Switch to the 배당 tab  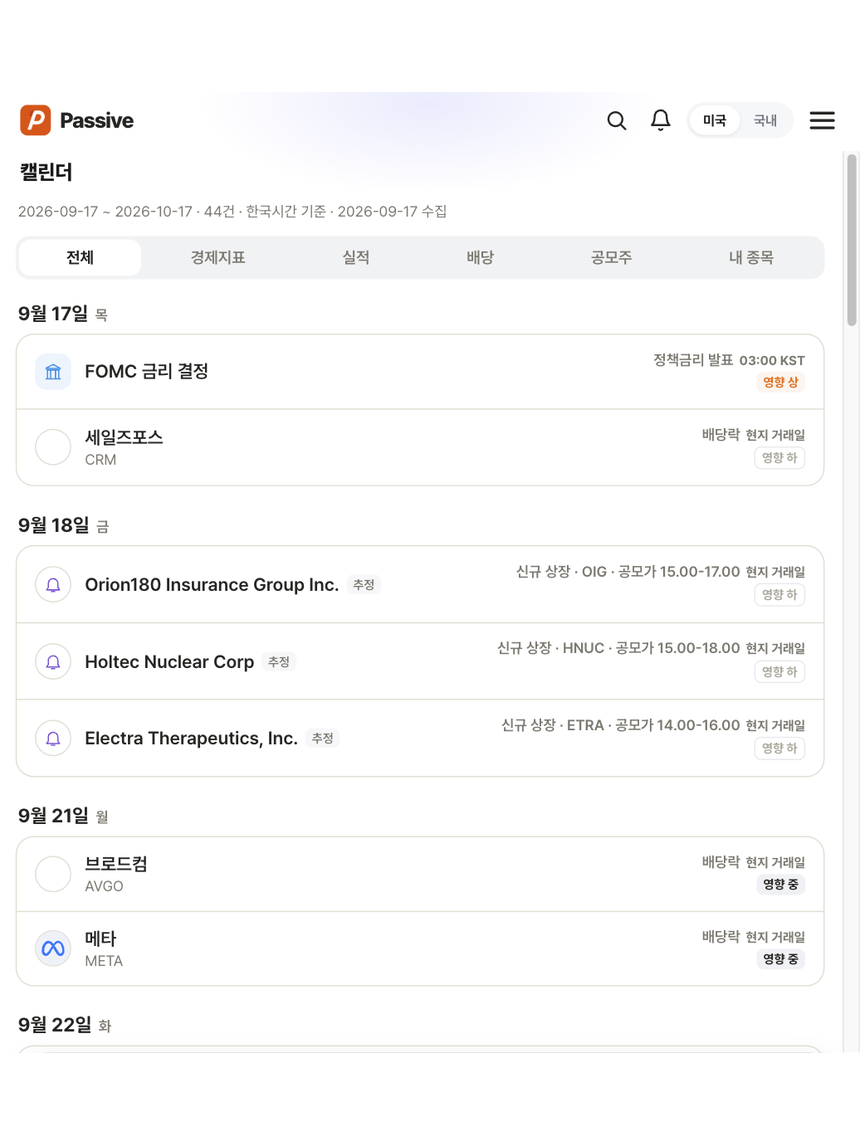480,257
